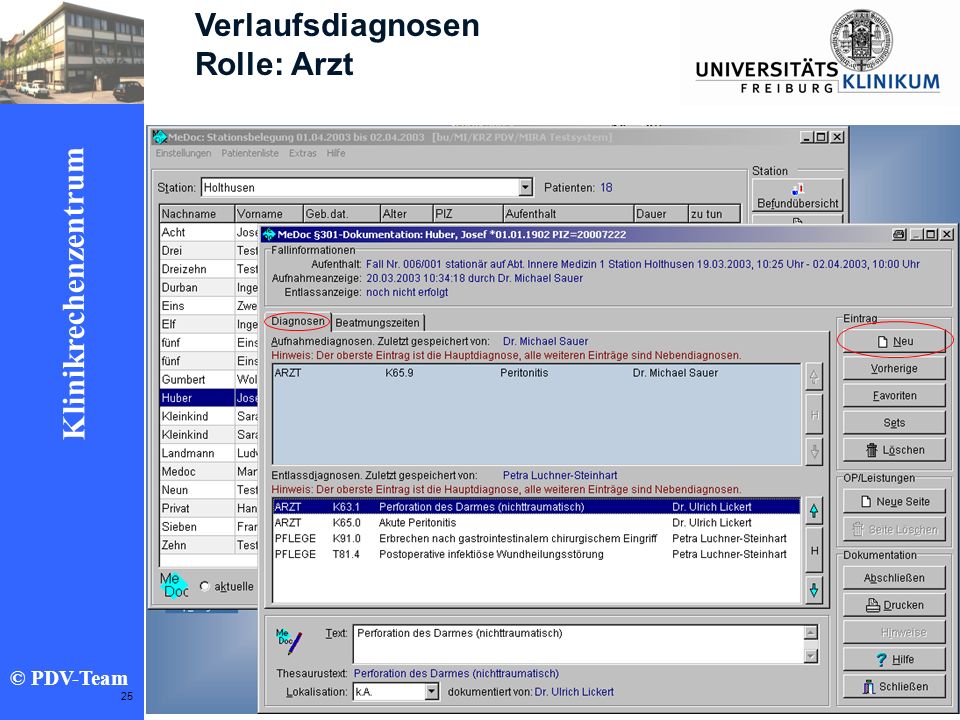960x720 pixels.
Task: Expand the Station dropdown showing Holthusen
Action: [x=525, y=187]
